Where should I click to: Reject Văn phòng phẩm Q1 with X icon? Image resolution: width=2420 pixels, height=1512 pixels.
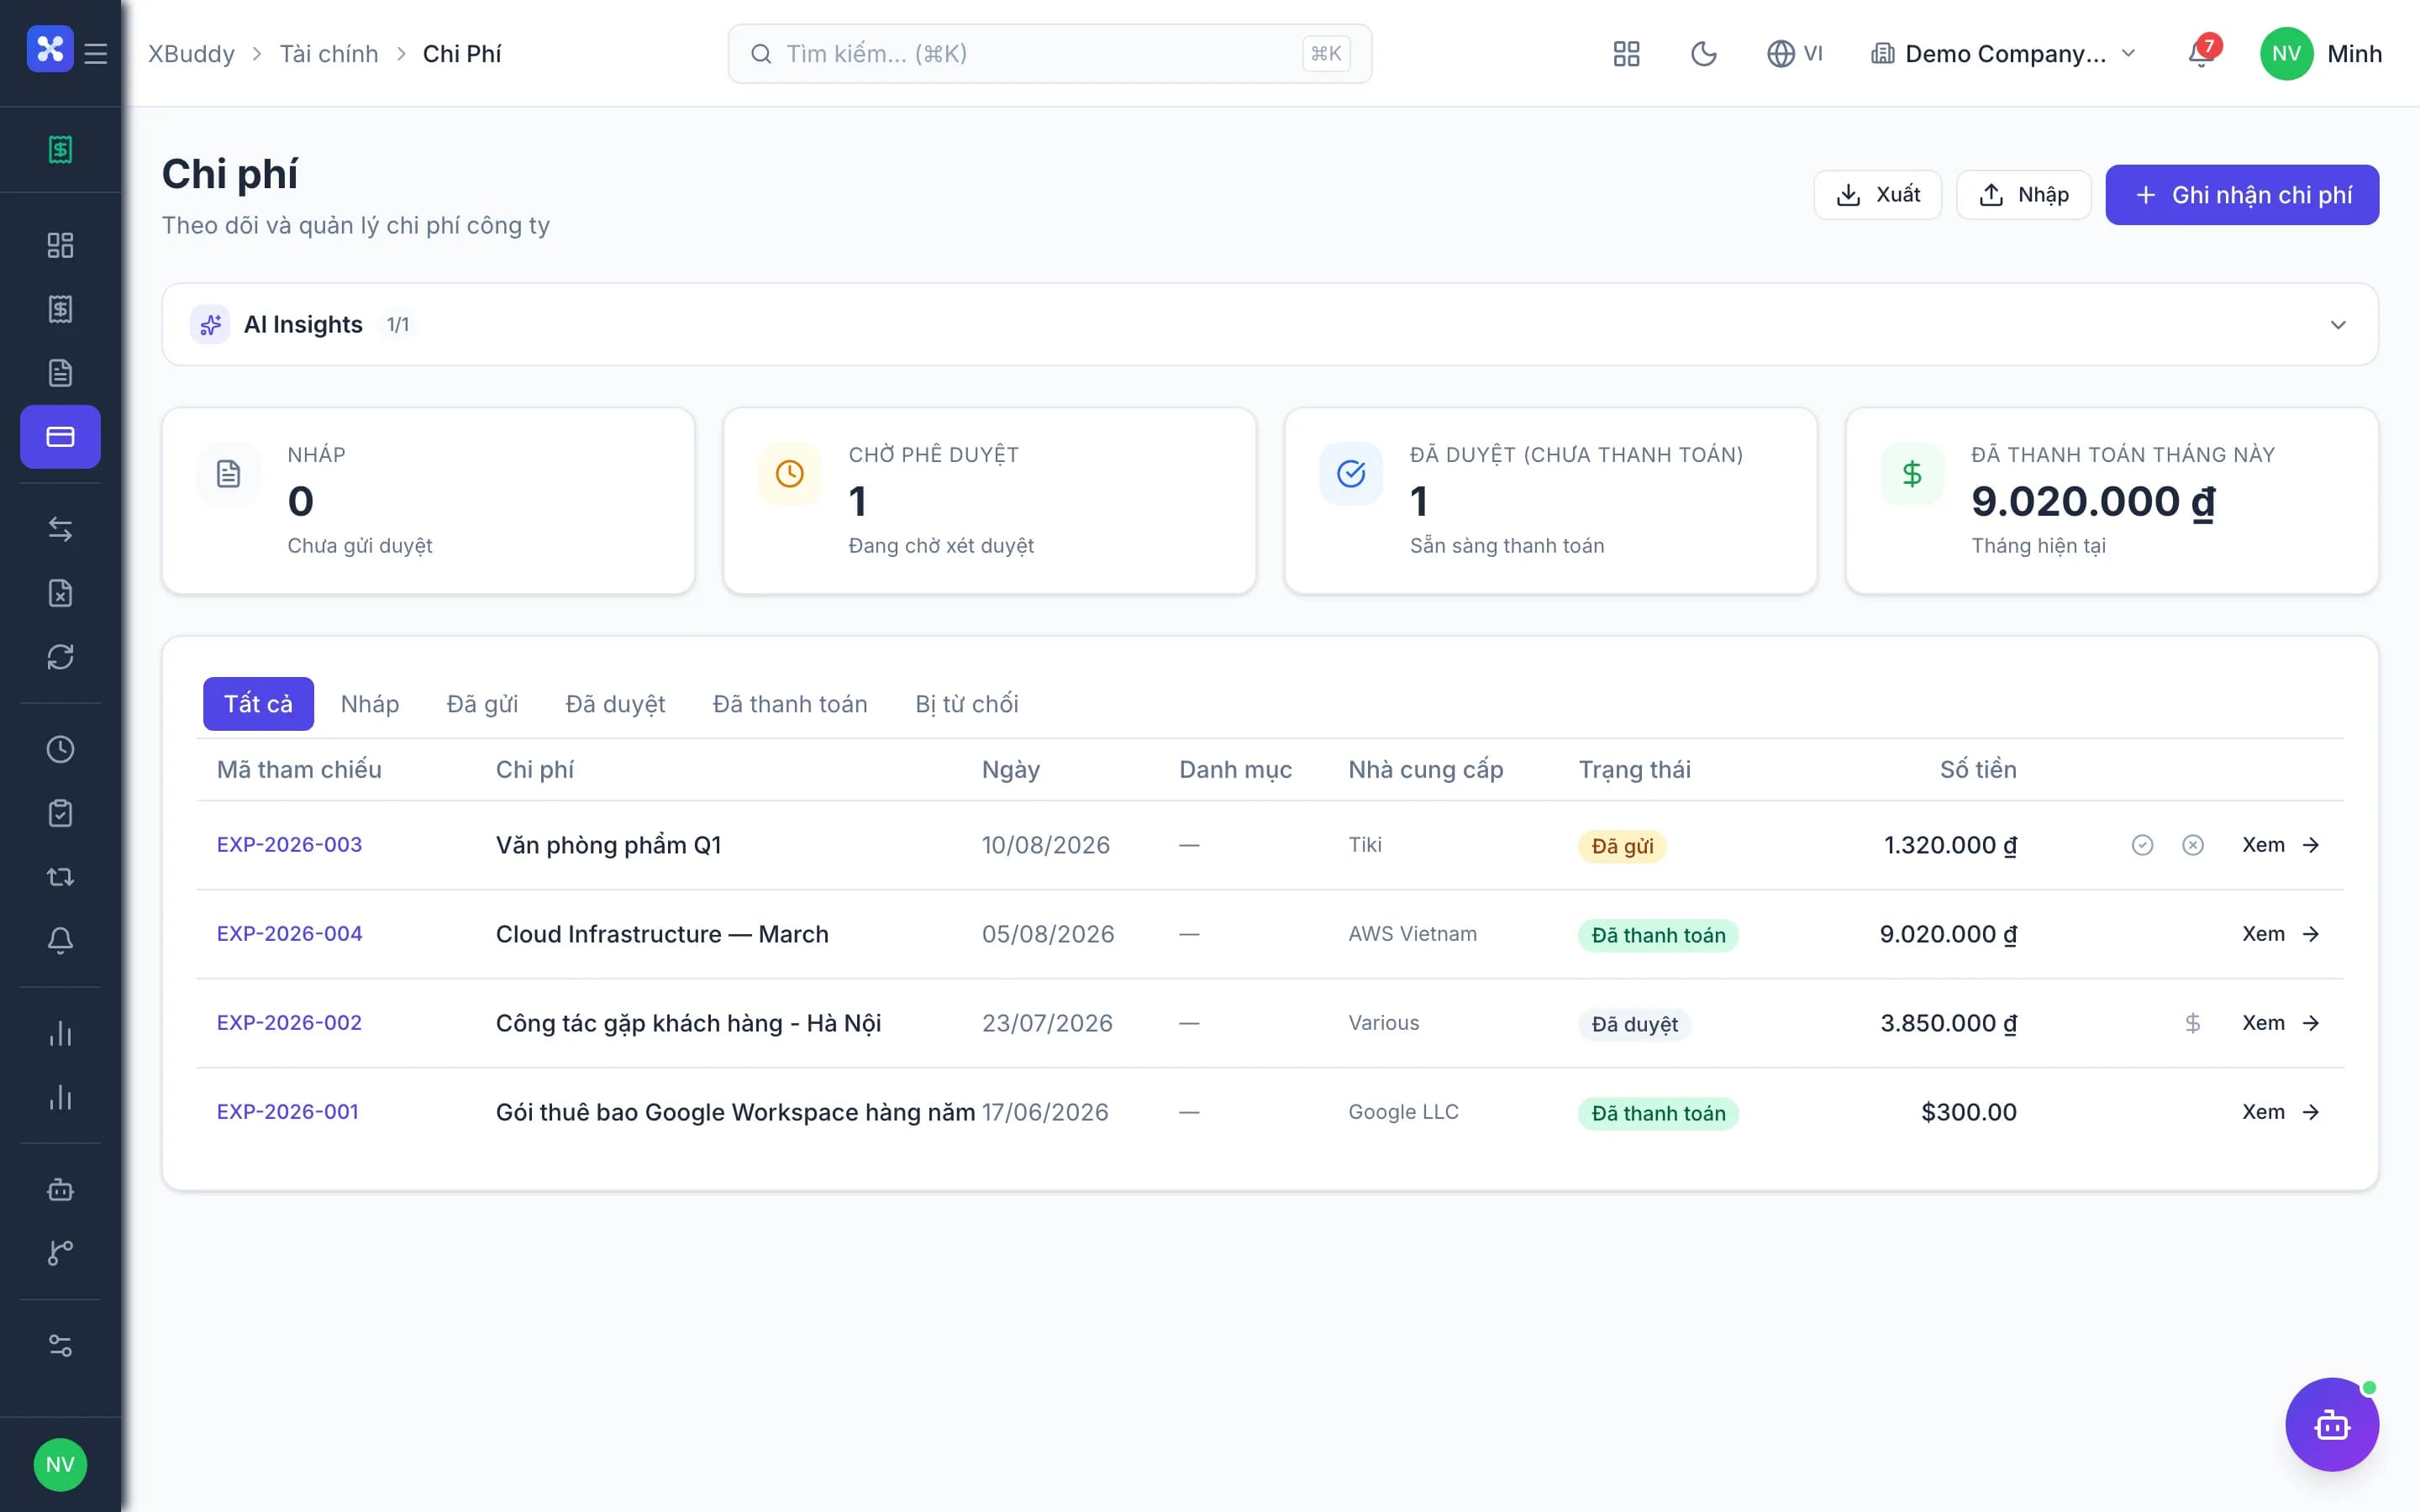tap(2192, 845)
